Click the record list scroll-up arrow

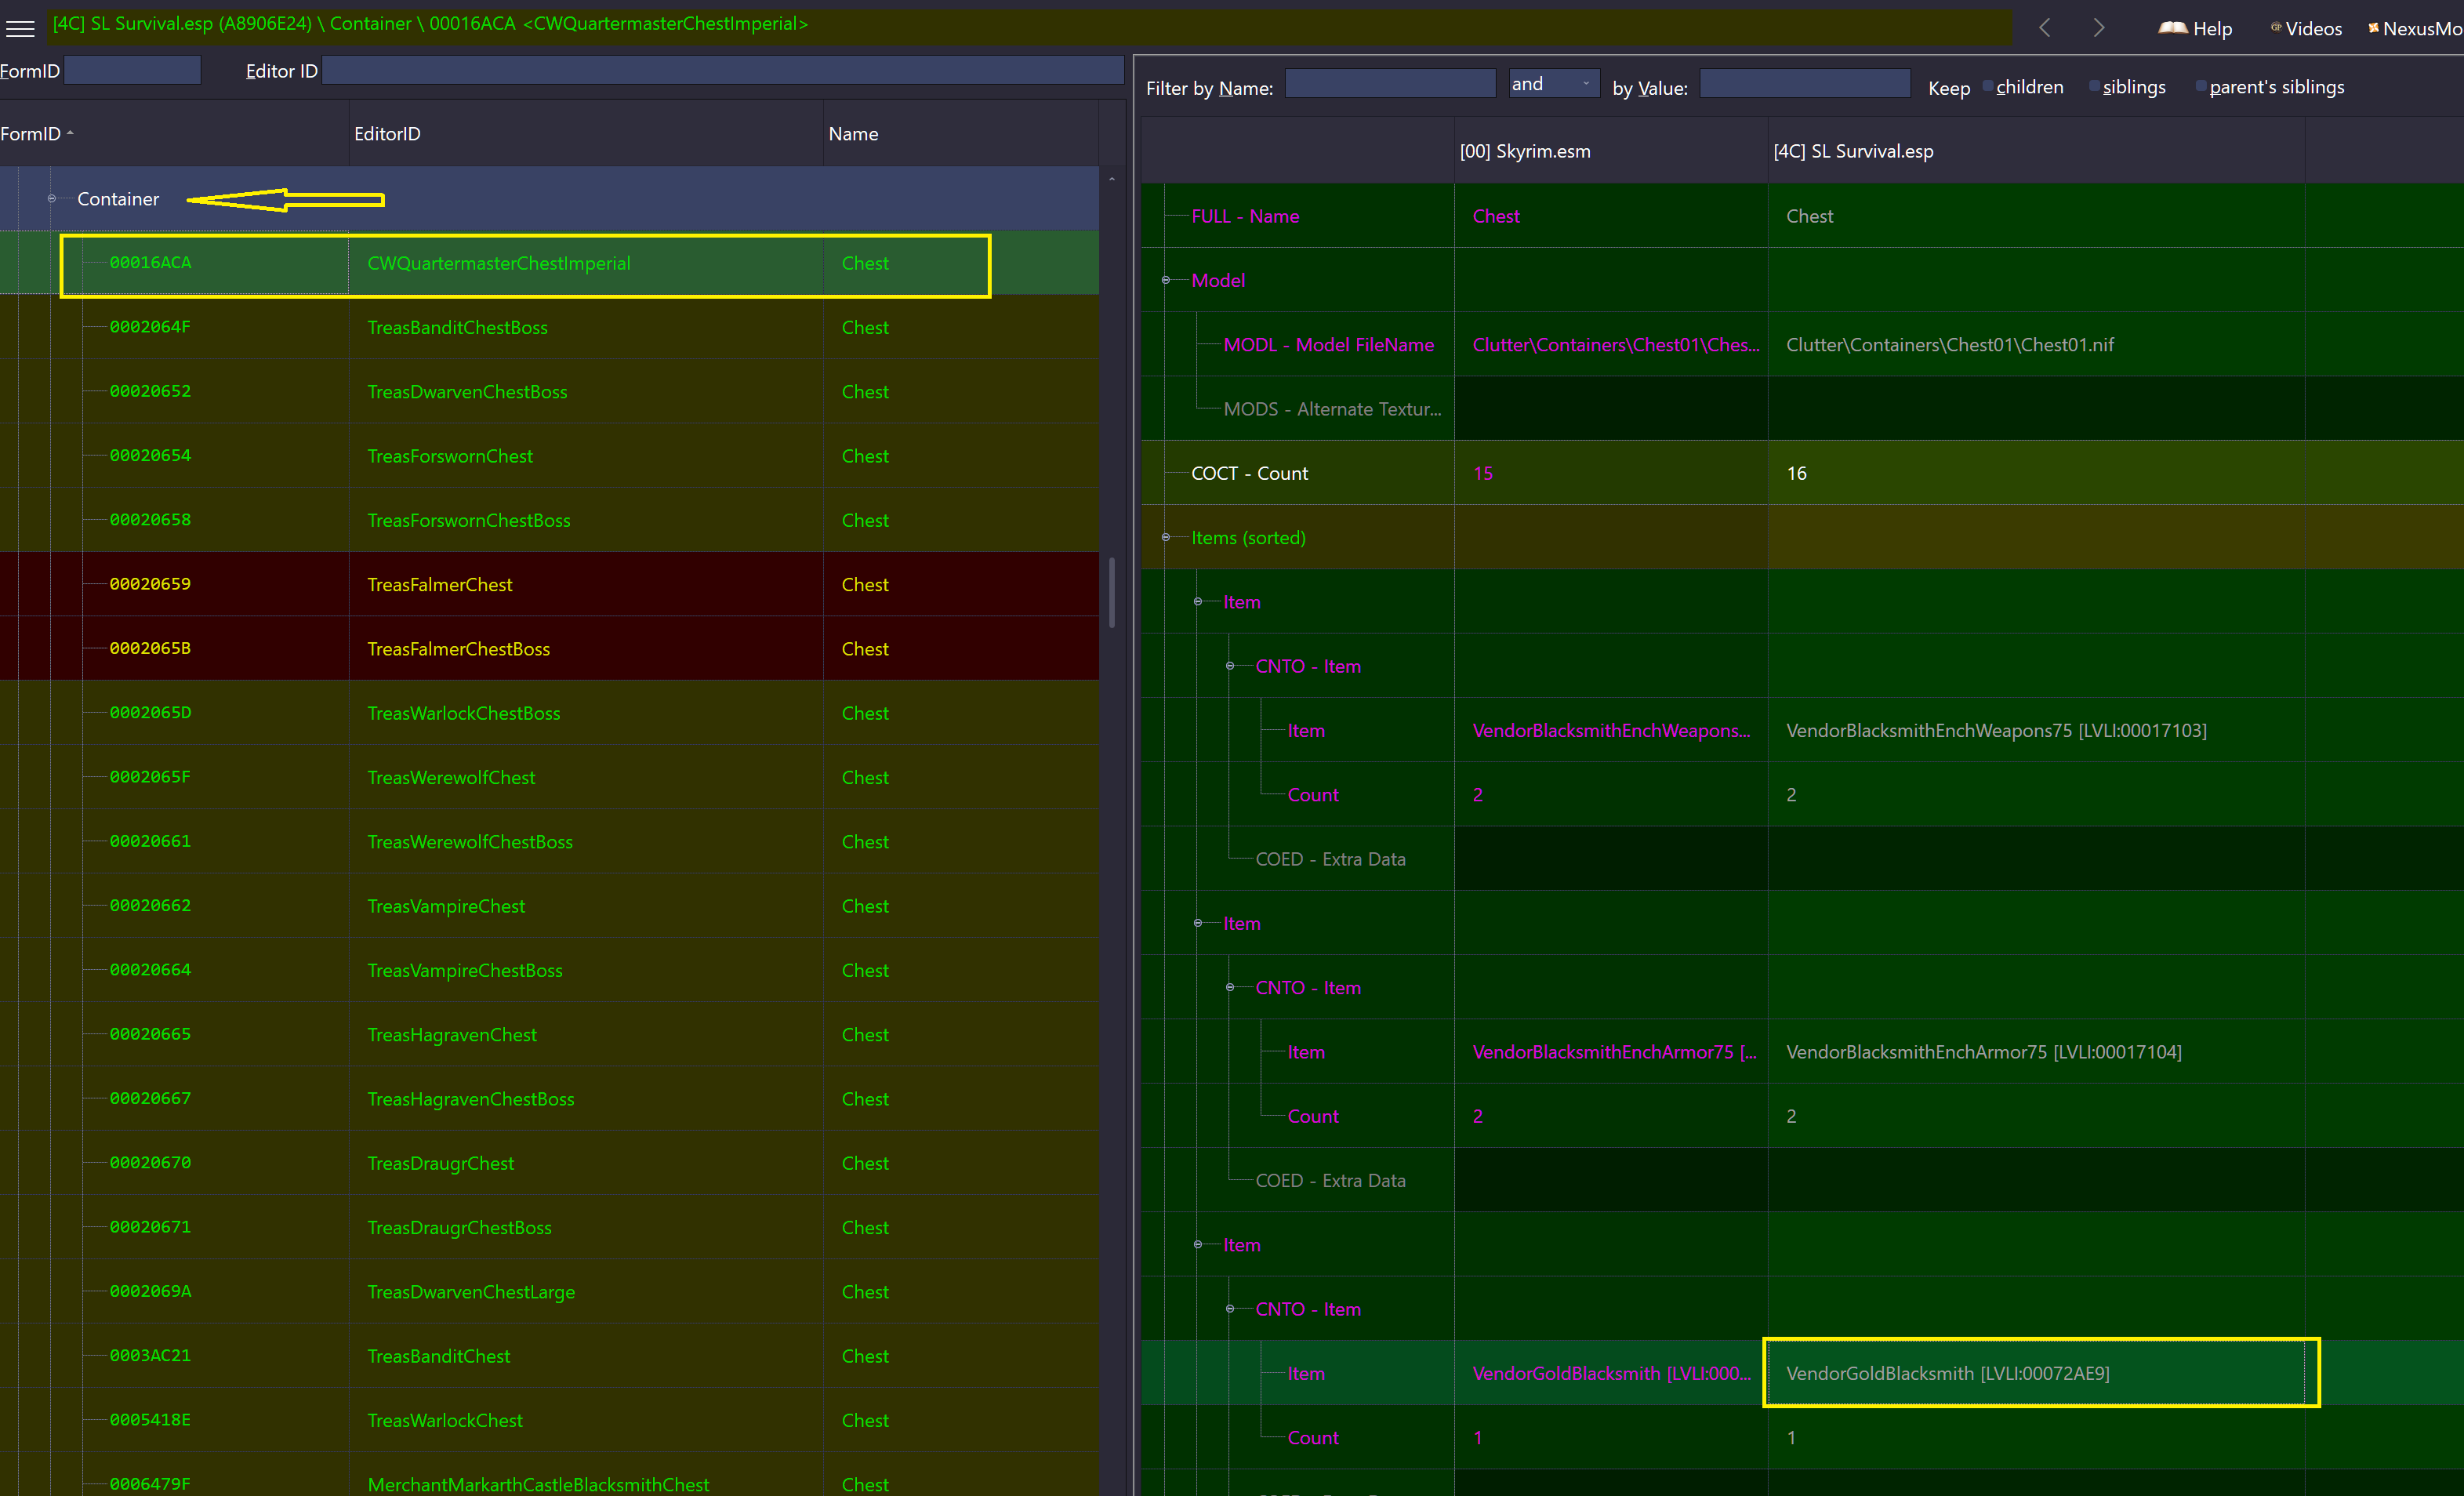pos(1112,179)
